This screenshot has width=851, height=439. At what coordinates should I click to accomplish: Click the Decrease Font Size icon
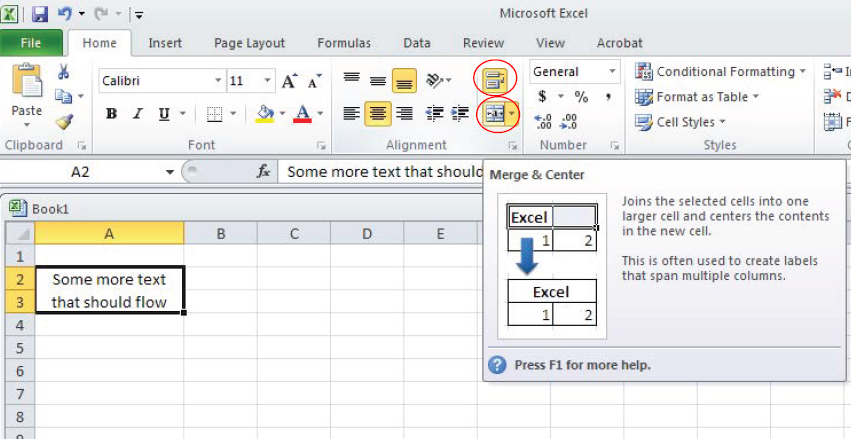[x=314, y=81]
